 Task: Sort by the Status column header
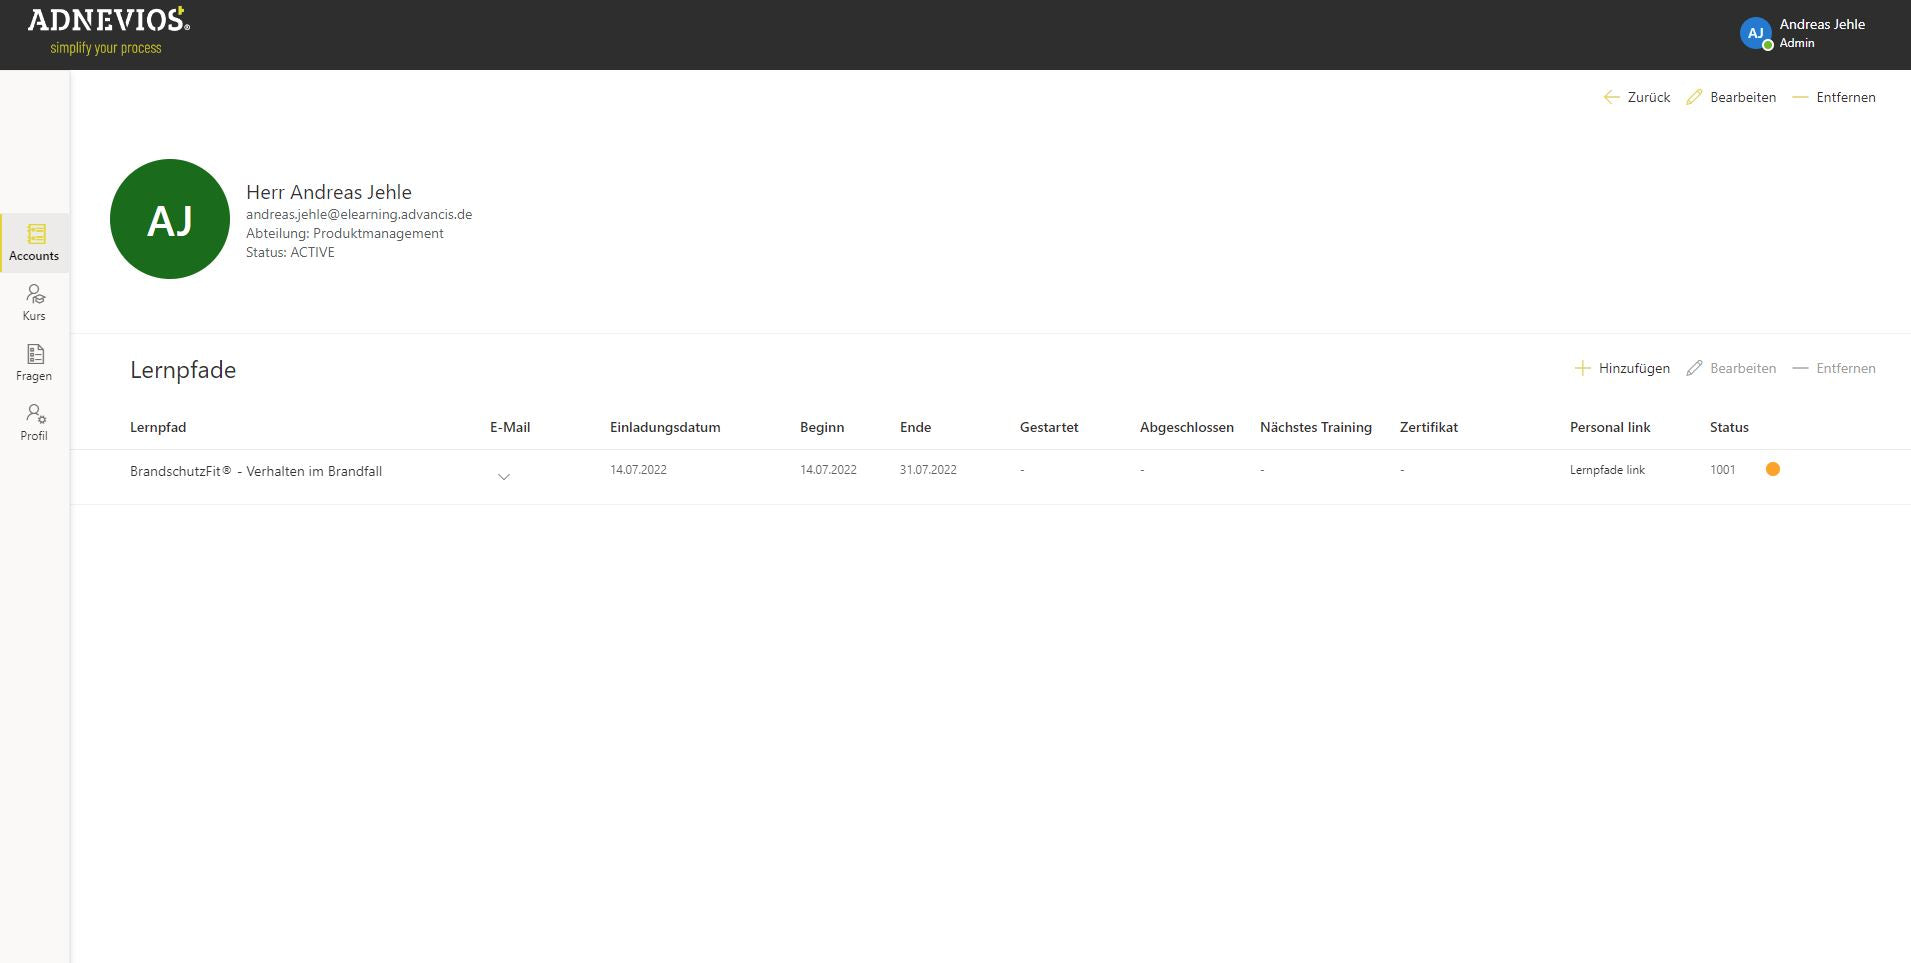(x=1729, y=427)
